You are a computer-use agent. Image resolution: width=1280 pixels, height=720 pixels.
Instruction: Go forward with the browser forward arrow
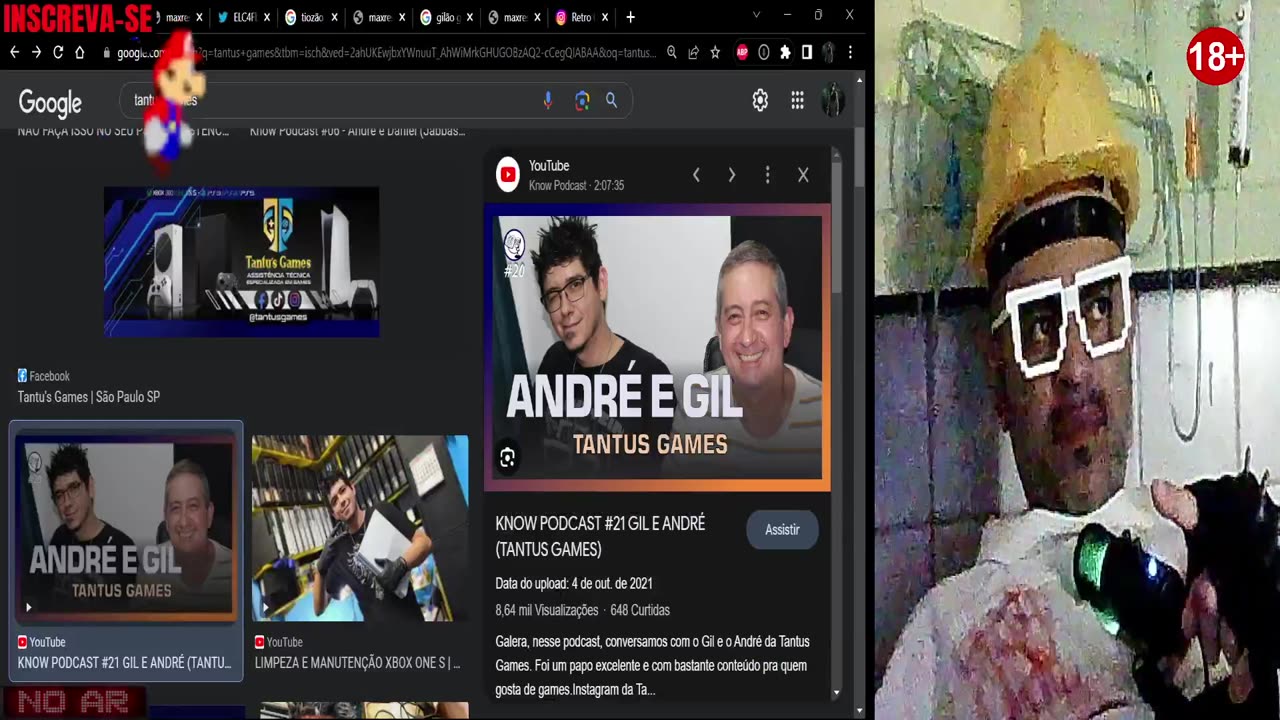pyautogui.click(x=36, y=52)
